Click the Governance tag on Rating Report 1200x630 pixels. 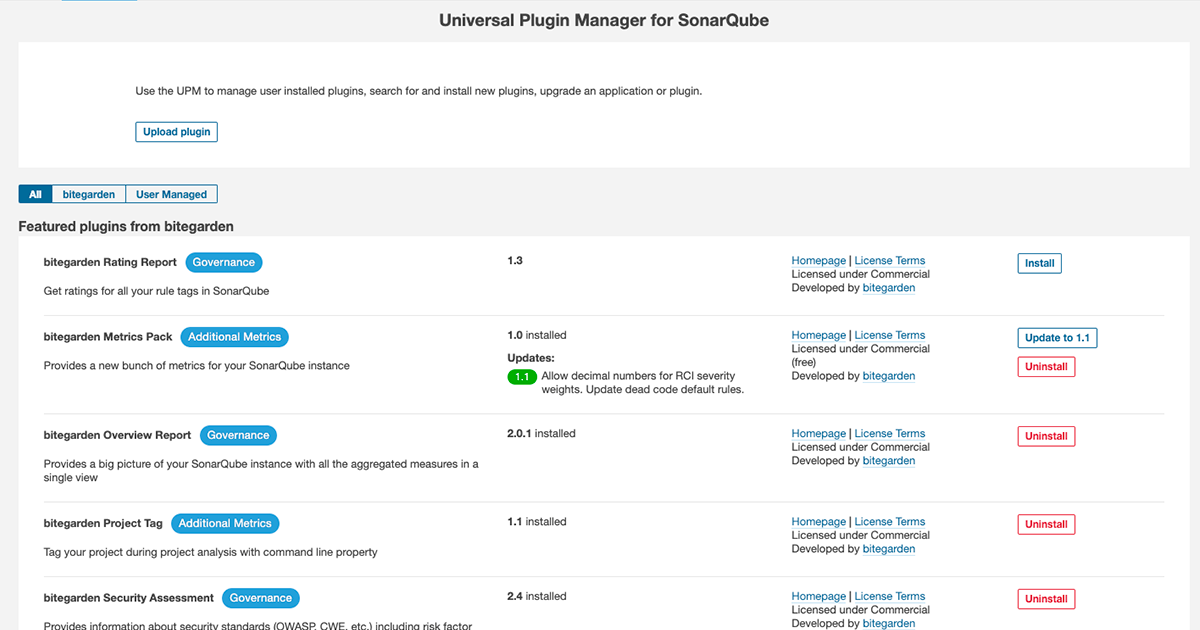click(224, 262)
